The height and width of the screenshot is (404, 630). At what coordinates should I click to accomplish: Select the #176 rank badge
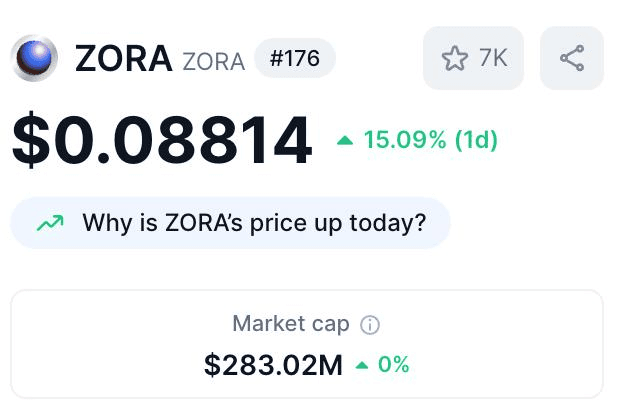(x=295, y=58)
